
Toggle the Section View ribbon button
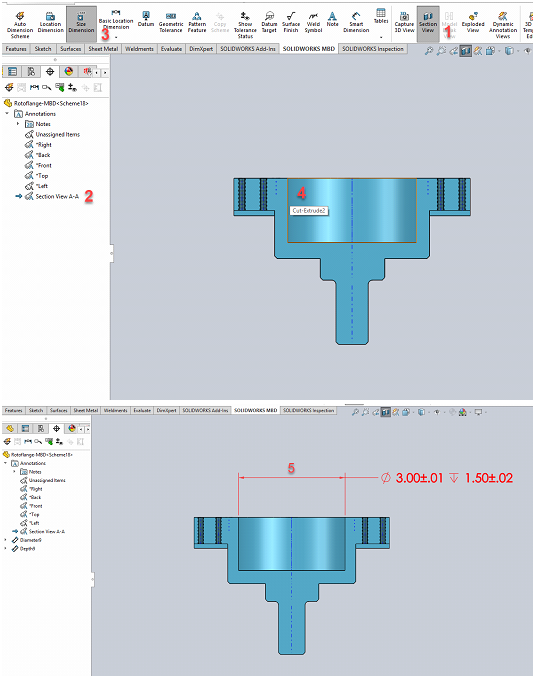point(428,23)
